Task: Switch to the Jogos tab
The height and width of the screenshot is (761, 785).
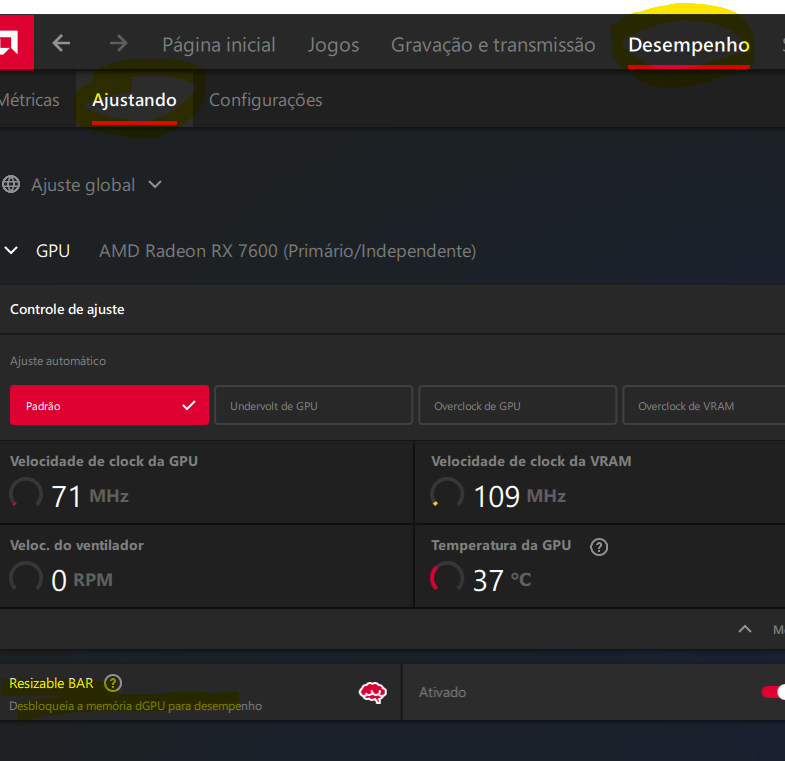Action: click(x=333, y=45)
